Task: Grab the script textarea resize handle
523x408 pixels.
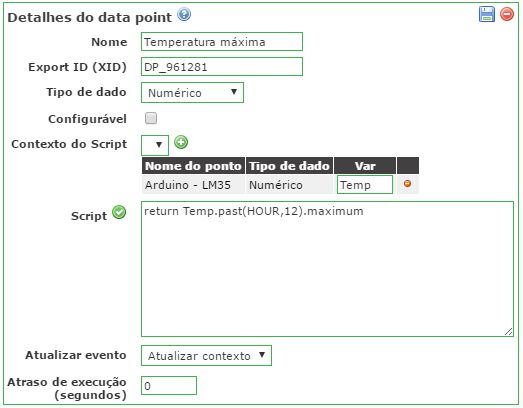Action: [508, 332]
